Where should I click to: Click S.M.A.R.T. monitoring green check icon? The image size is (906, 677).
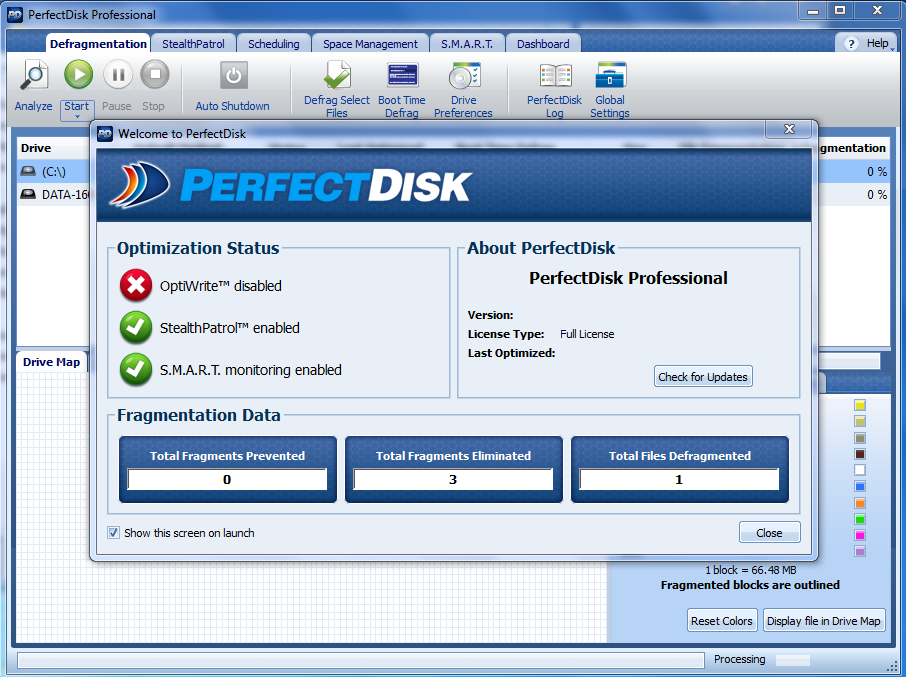pyautogui.click(x=136, y=370)
